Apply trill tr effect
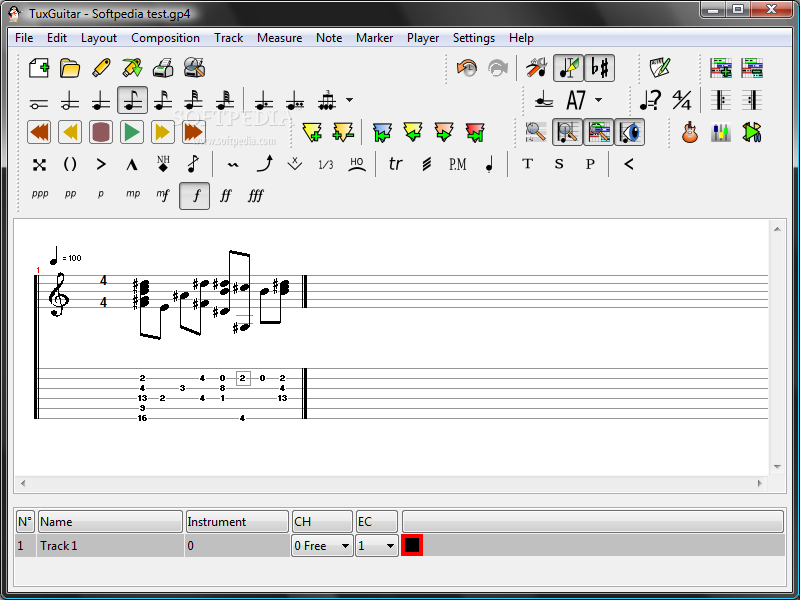The width and height of the screenshot is (800, 600). click(x=395, y=165)
